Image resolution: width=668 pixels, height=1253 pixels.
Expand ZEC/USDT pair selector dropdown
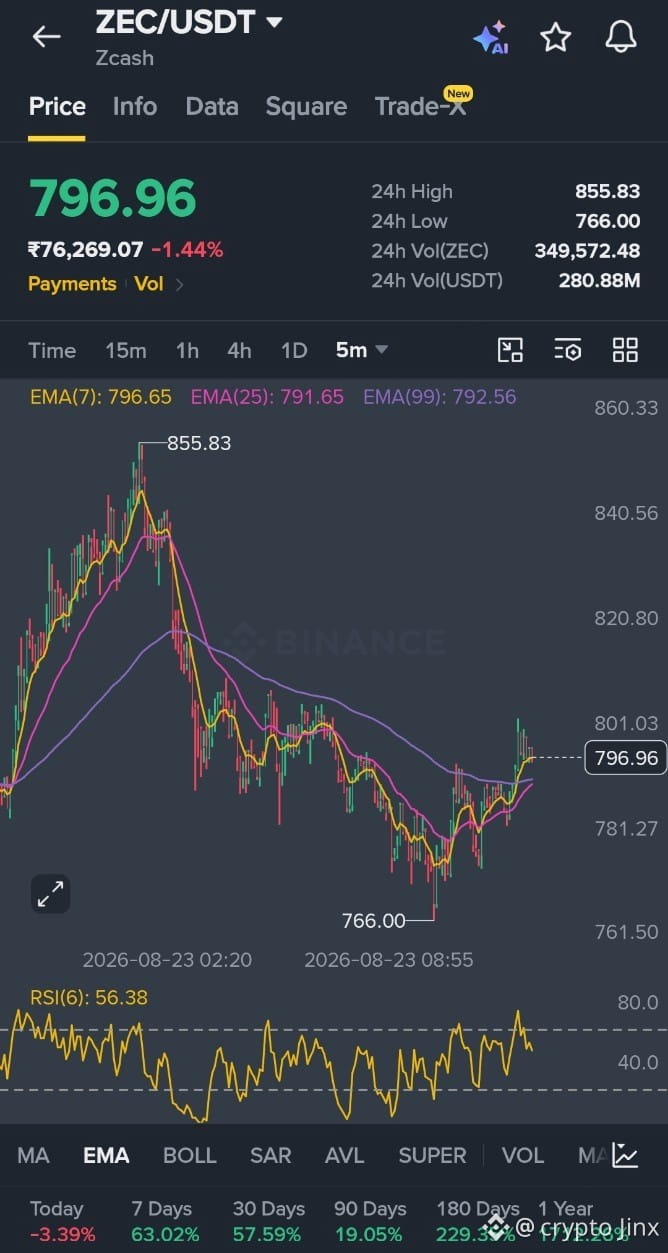tap(273, 21)
